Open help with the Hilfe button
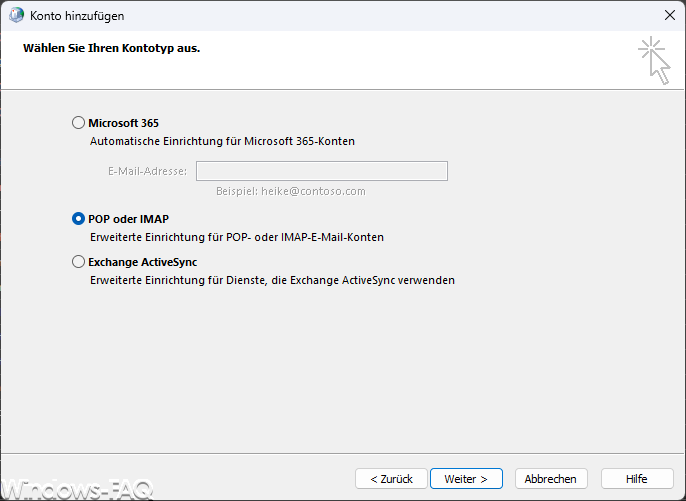686x501 pixels. [637, 479]
